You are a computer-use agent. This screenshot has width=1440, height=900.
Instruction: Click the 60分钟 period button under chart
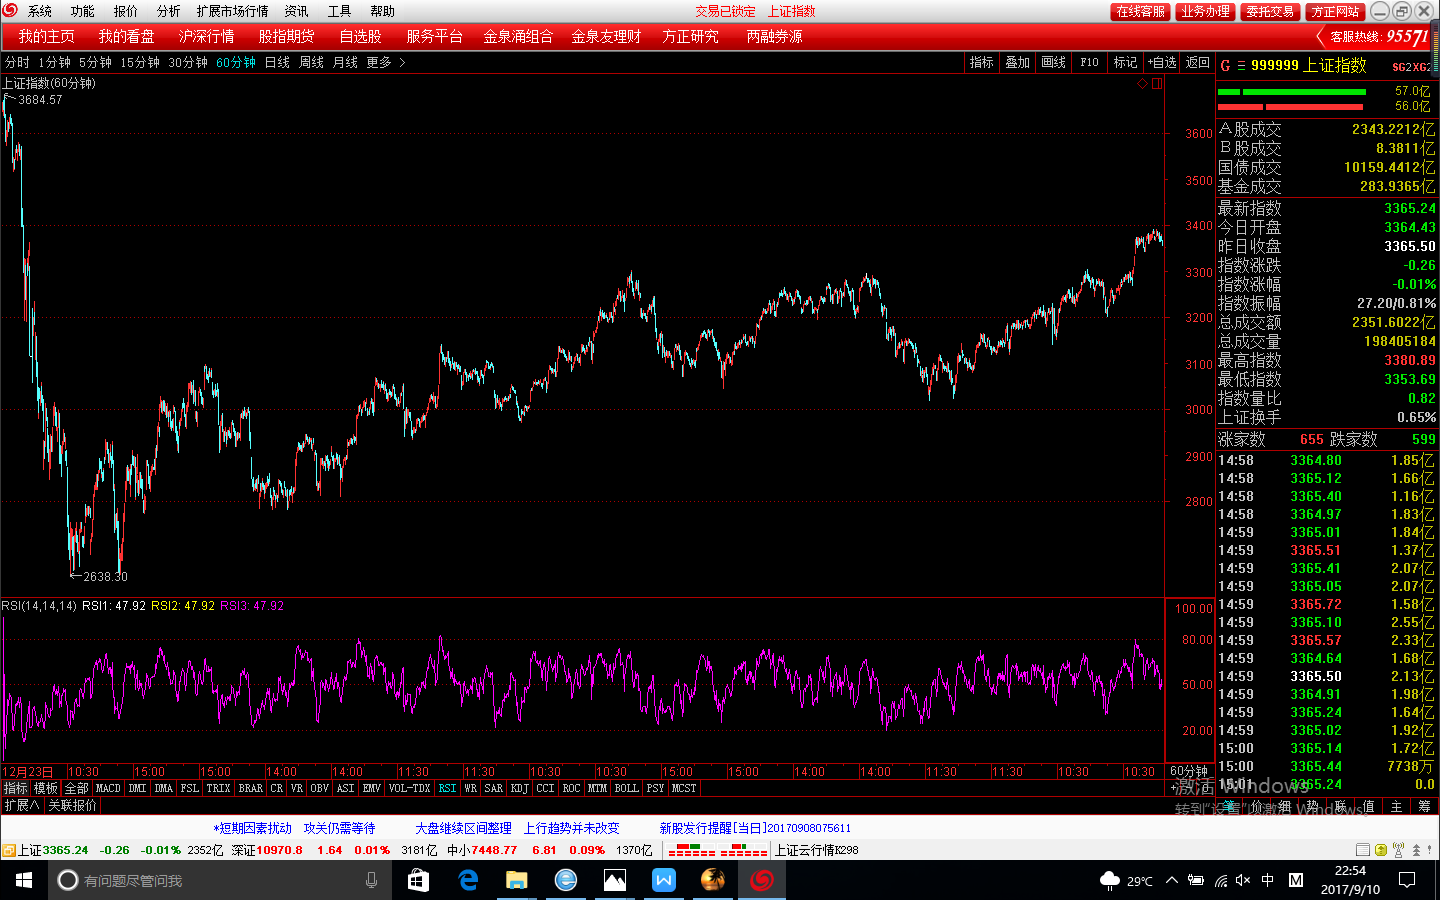coord(1189,771)
